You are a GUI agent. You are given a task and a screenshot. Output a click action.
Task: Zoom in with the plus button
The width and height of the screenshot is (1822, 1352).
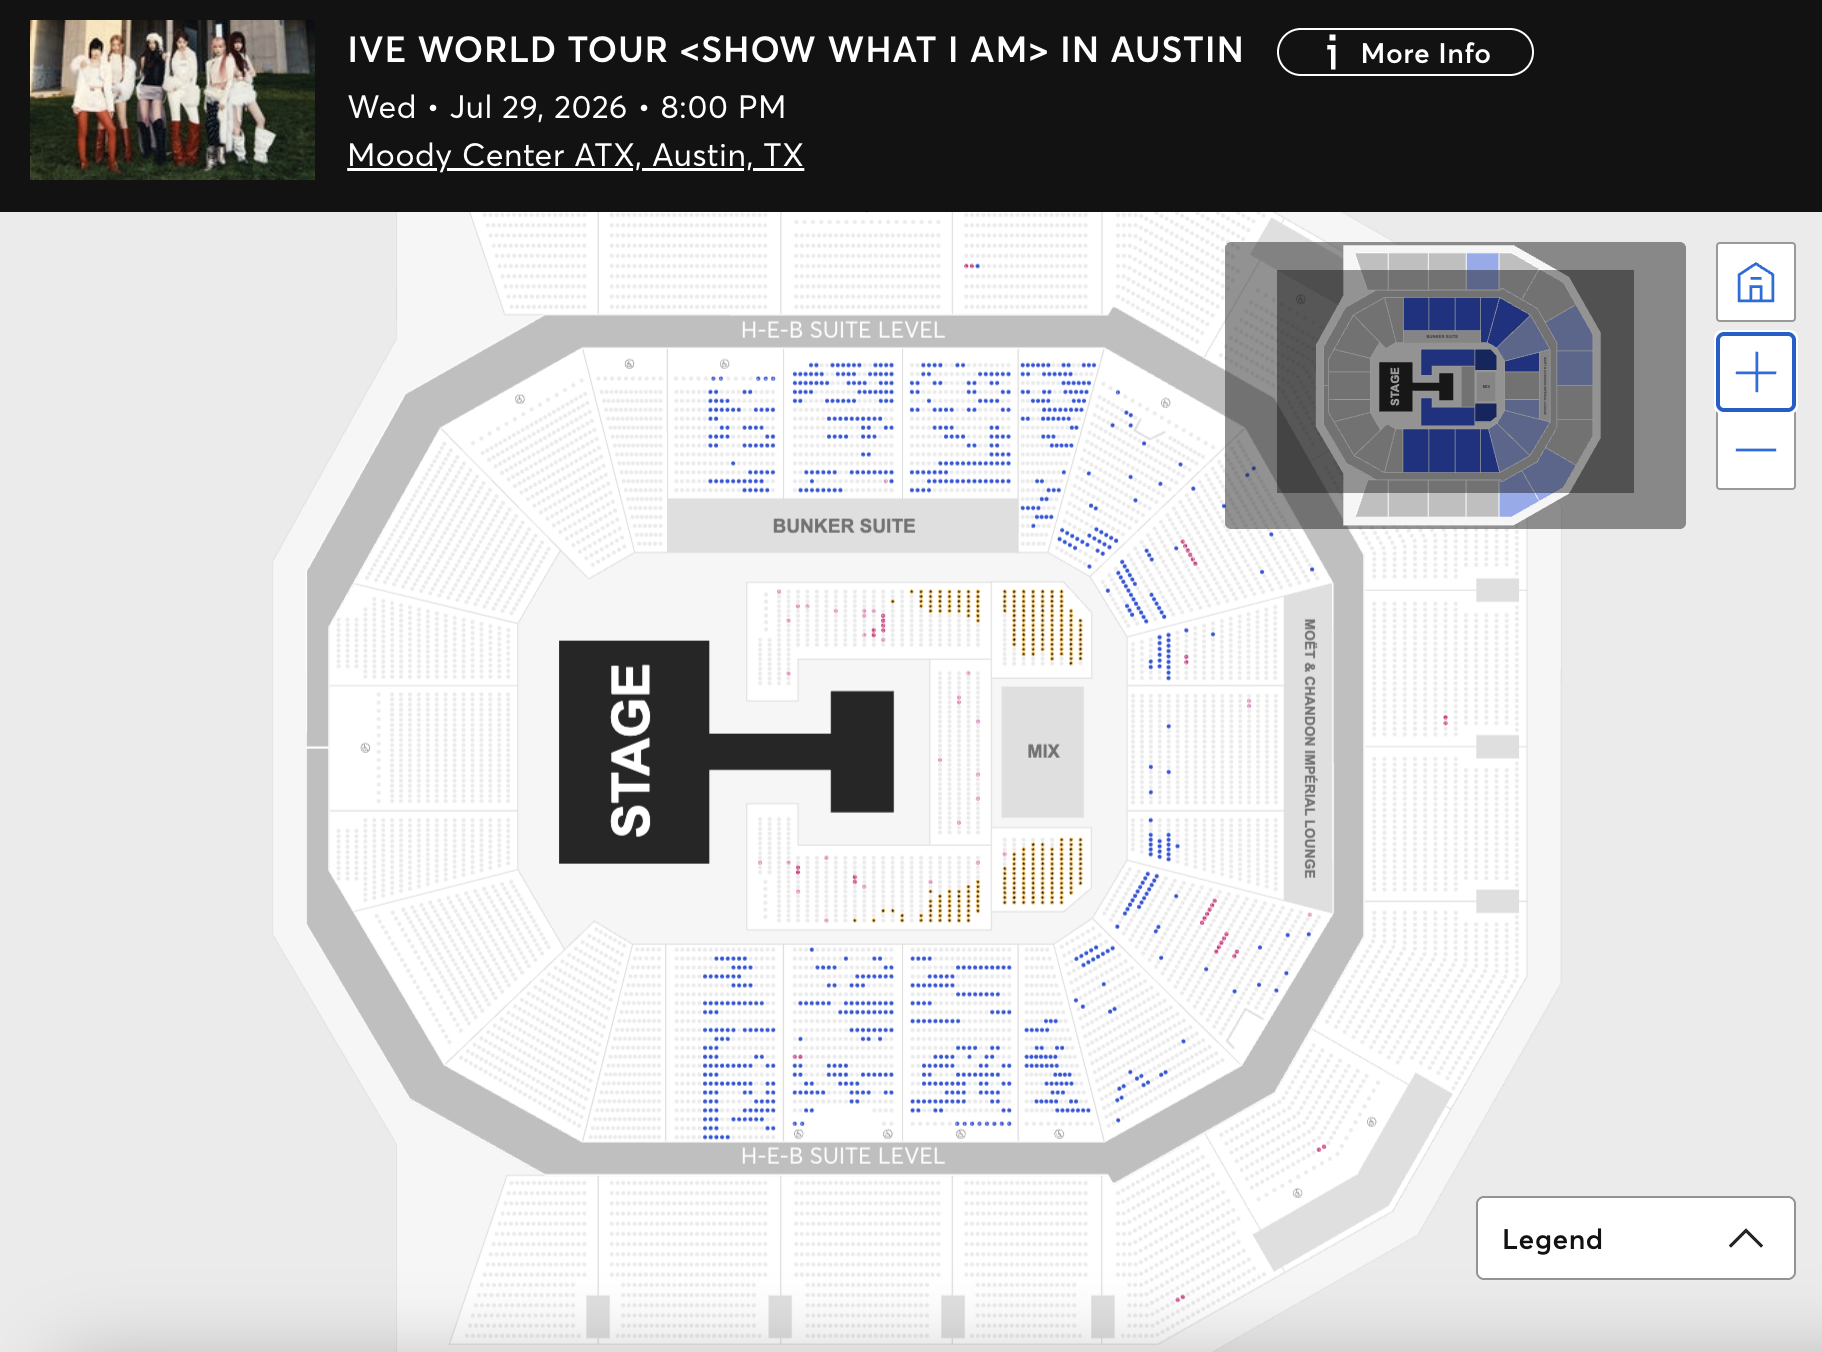point(1755,373)
